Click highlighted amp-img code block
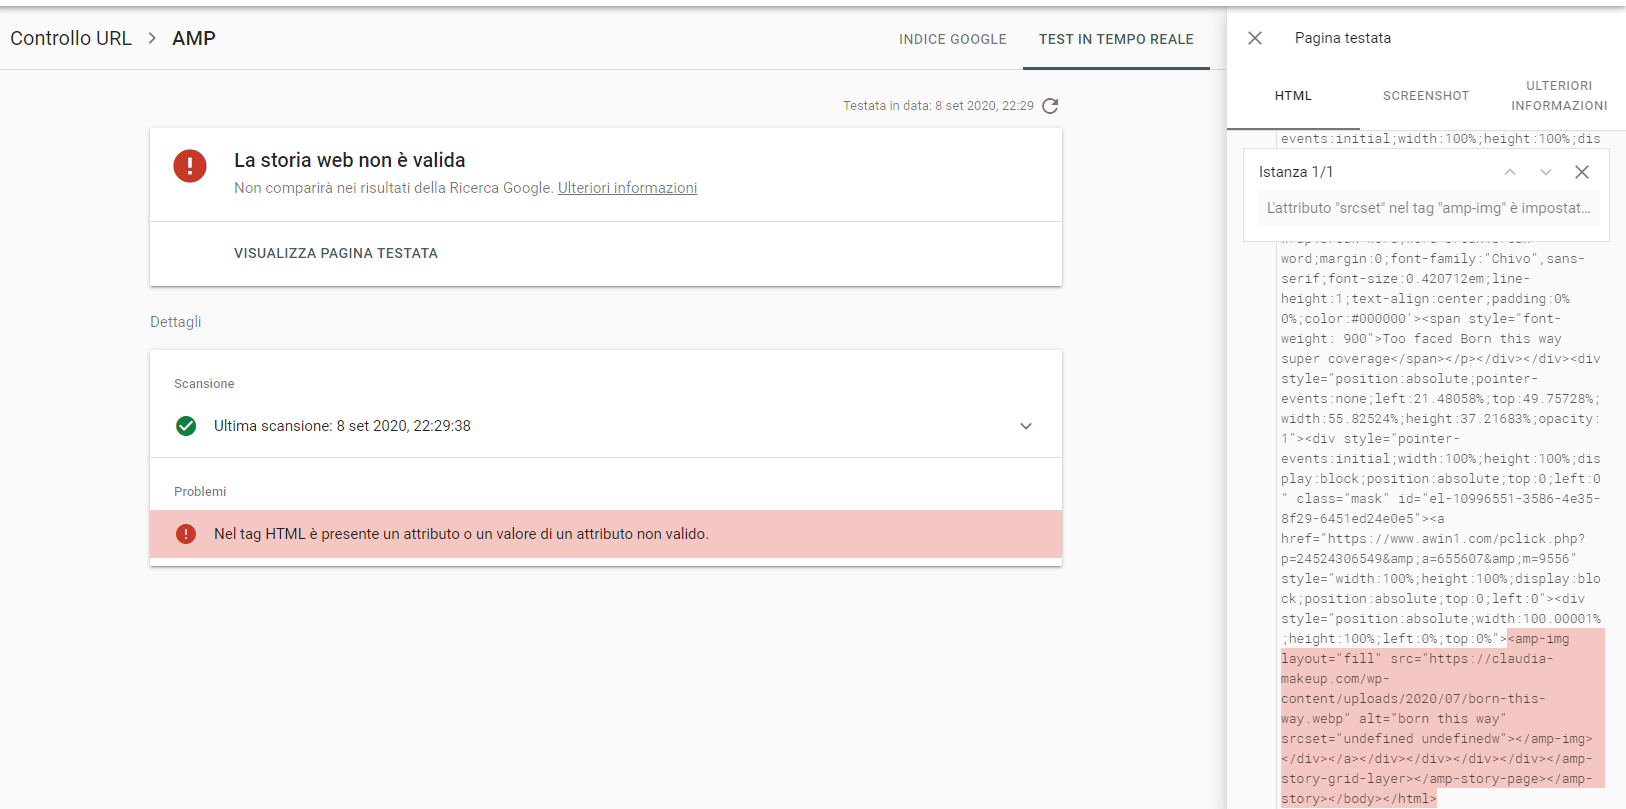This screenshot has height=809, width=1626. (1442, 718)
